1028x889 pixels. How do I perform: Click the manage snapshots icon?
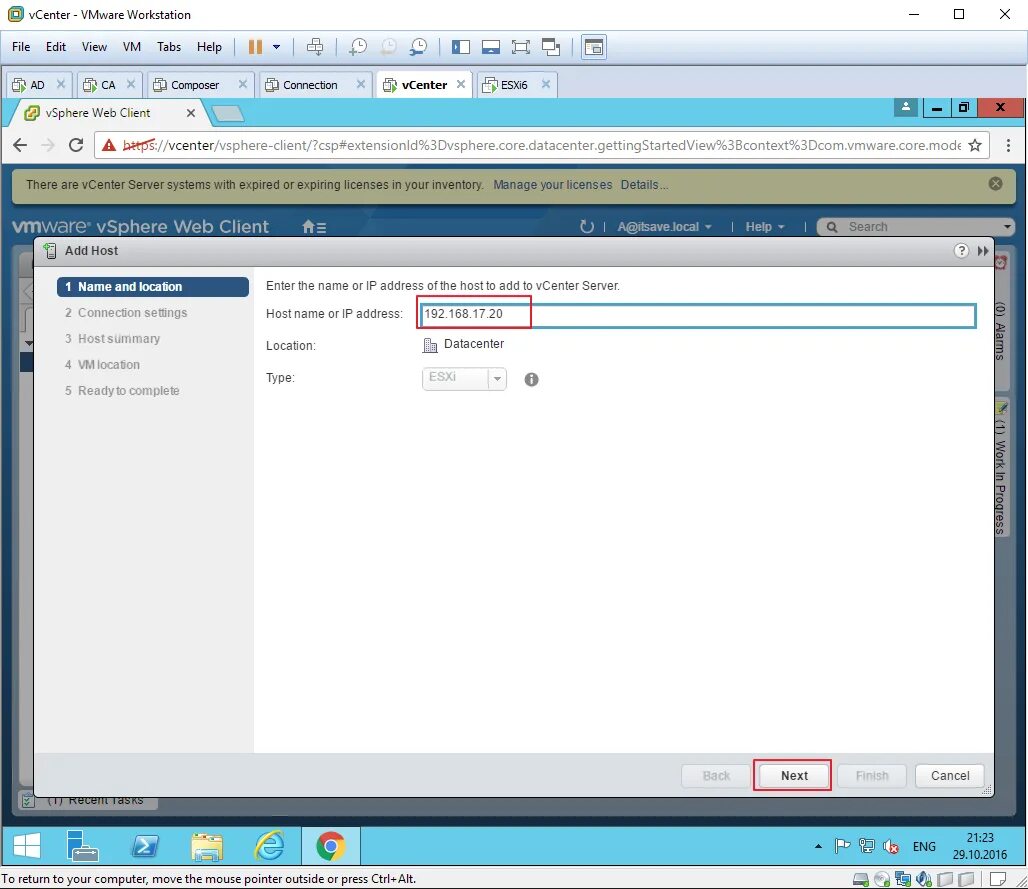(418, 47)
